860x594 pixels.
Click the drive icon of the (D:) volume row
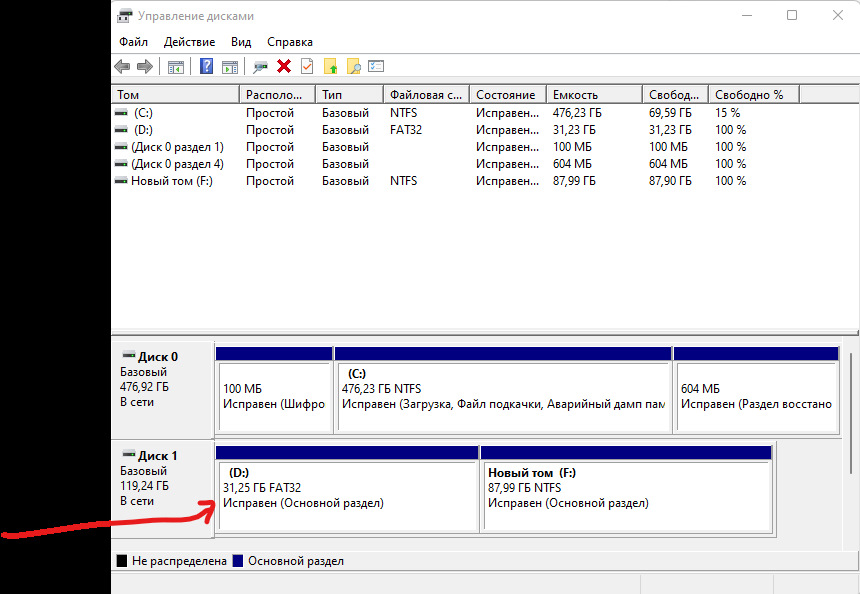coord(121,130)
